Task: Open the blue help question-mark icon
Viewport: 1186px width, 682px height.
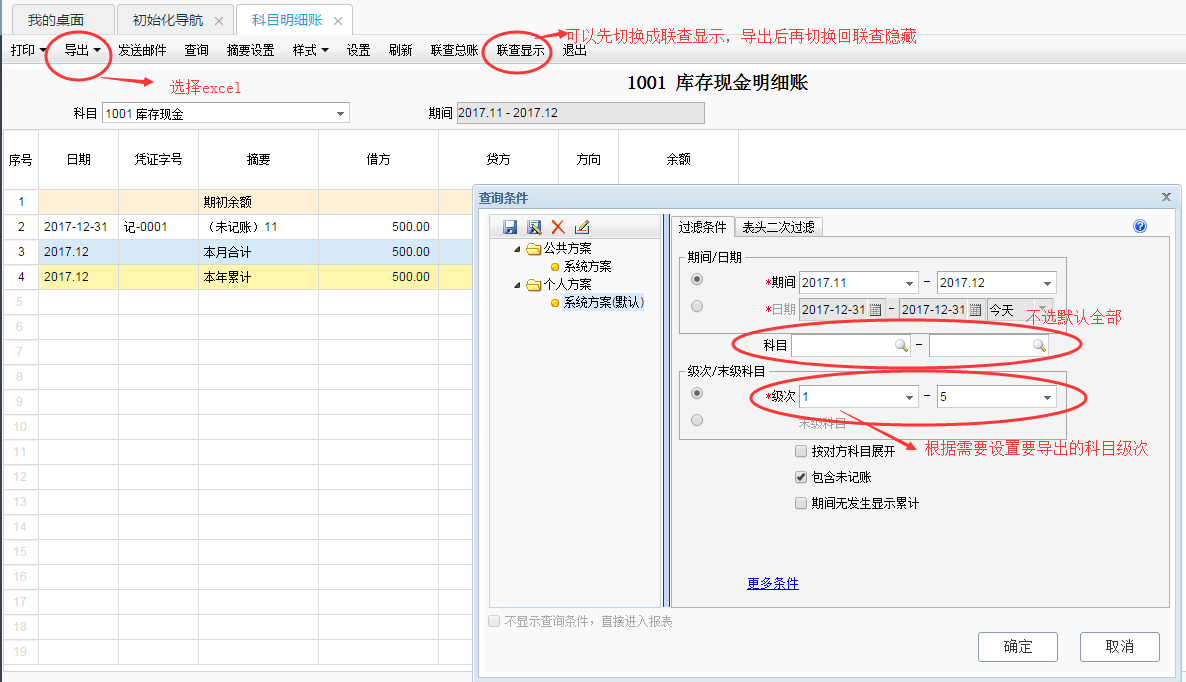Action: [x=1140, y=227]
